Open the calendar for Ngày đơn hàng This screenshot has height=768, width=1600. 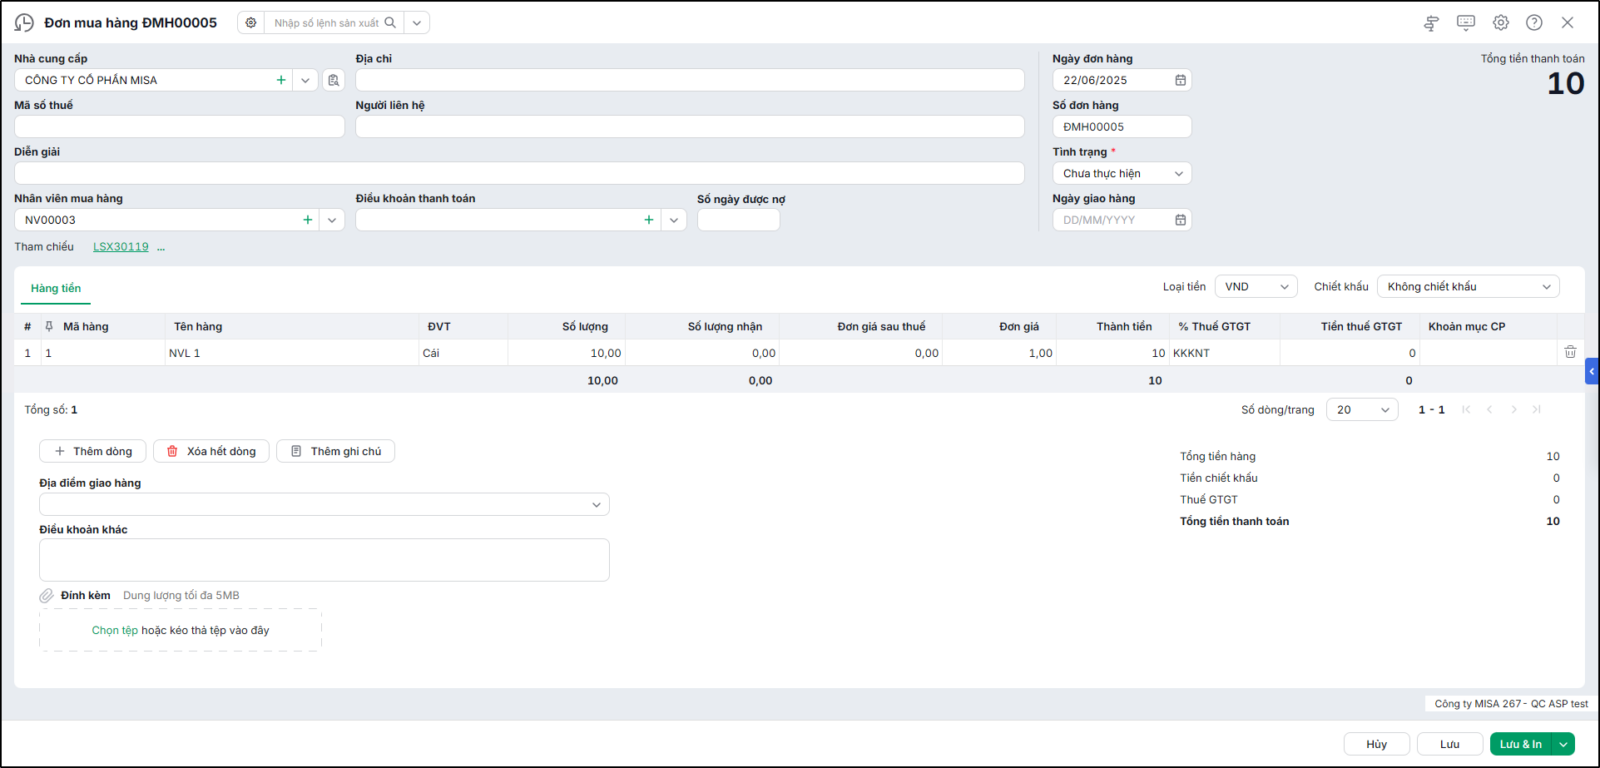pyautogui.click(x=1180, y=80)
